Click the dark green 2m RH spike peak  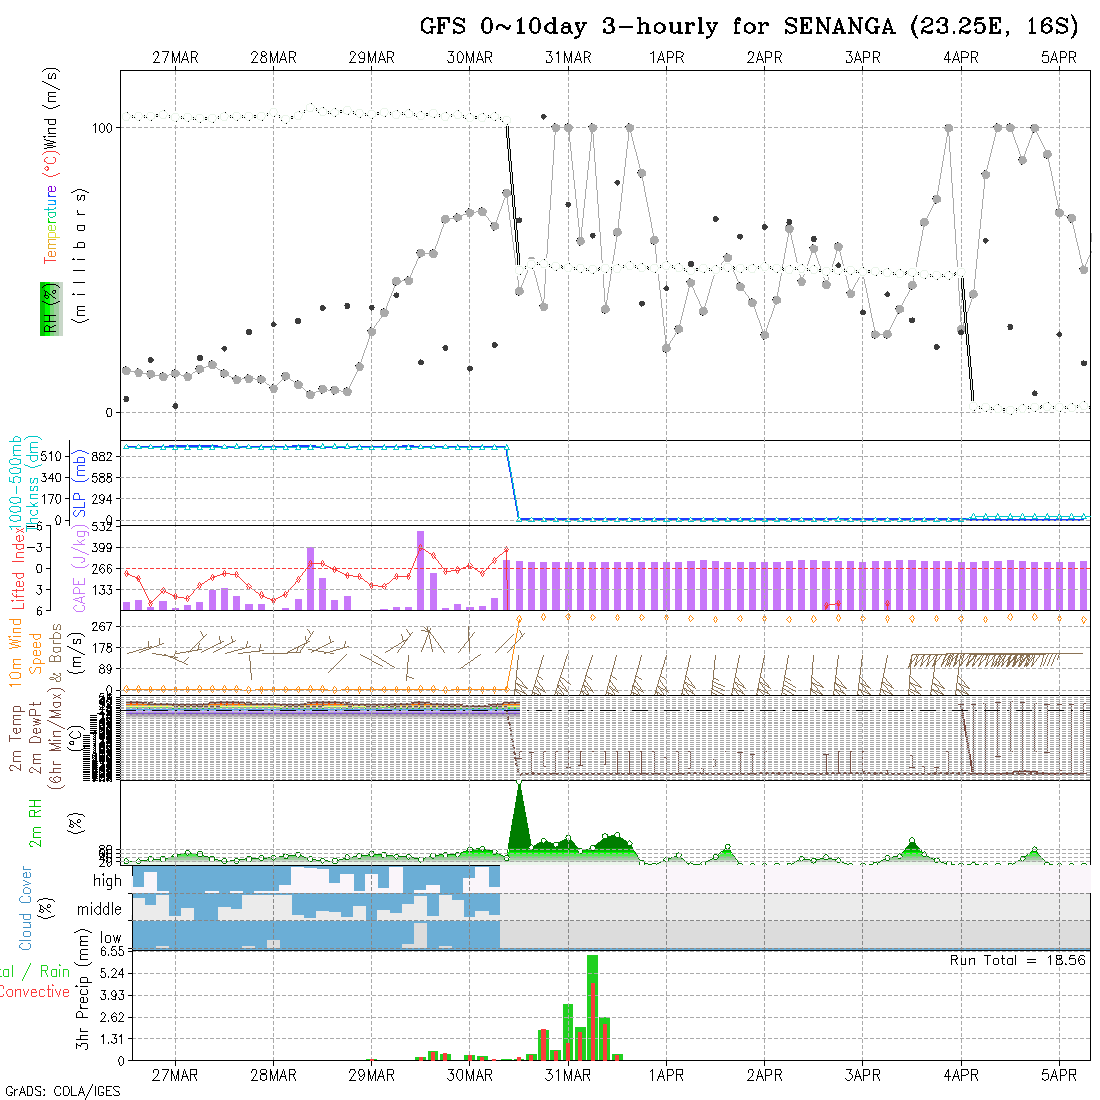518,790
